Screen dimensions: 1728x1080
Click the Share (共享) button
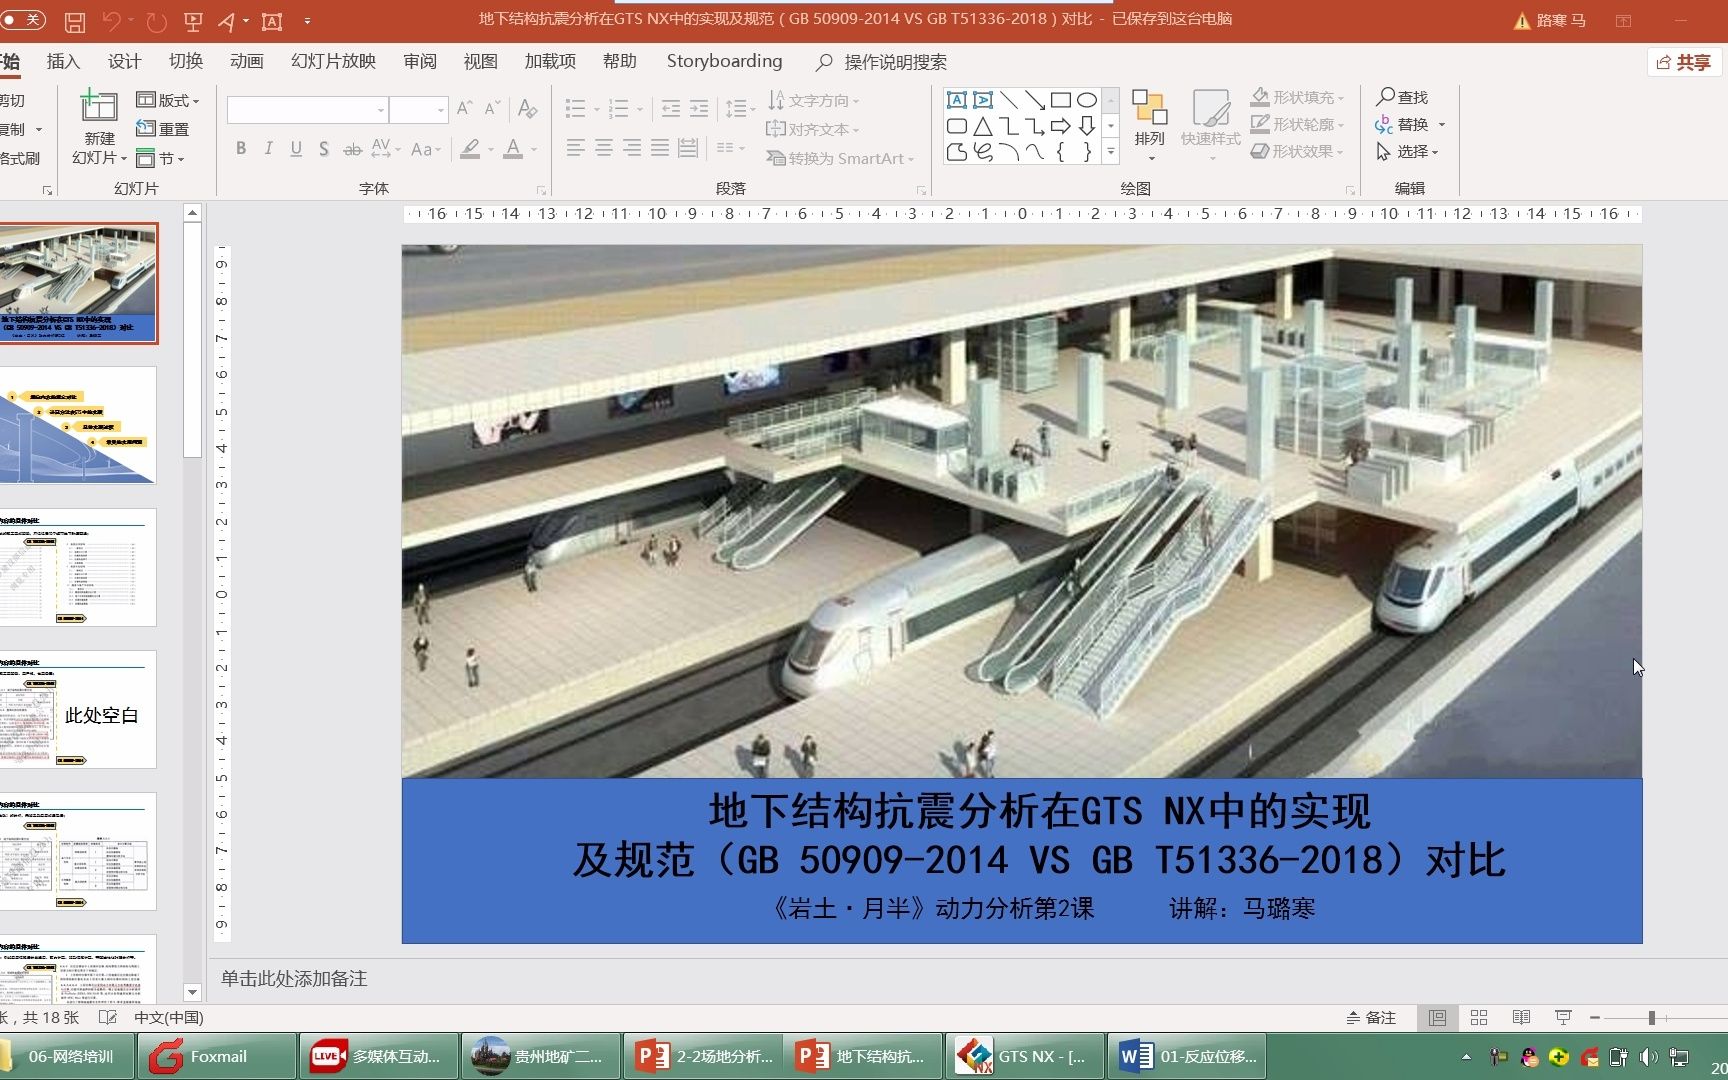(1683, 62)
